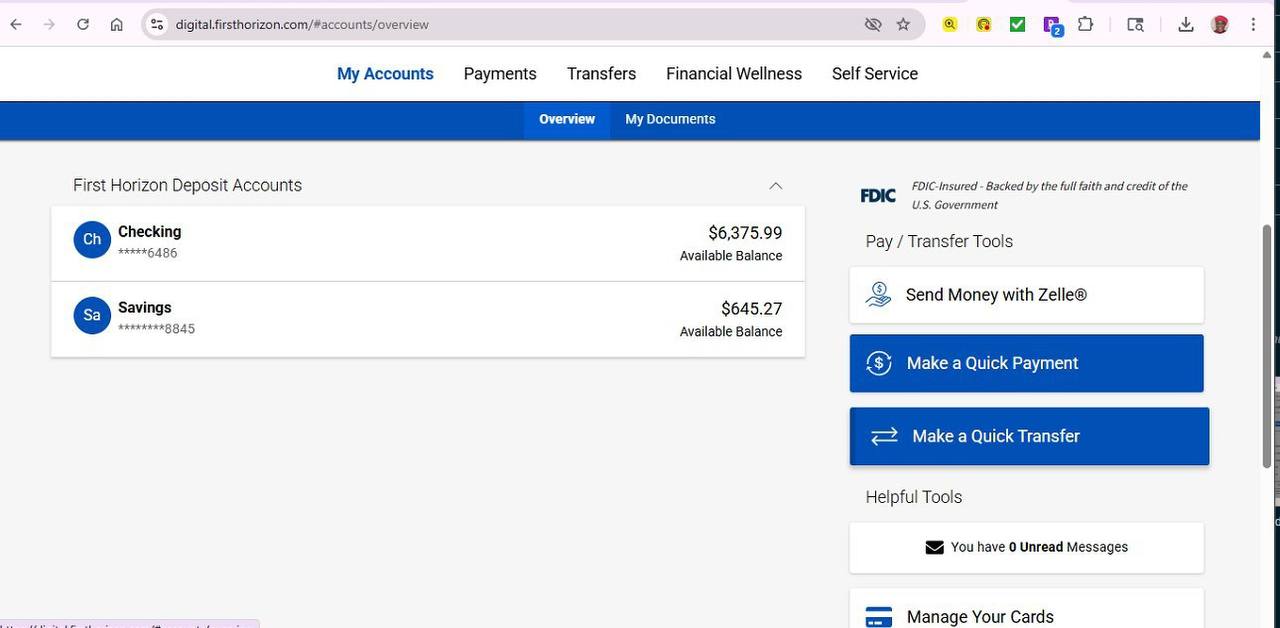Open the browser downloads list
Screen dimensions: 1280x628
click(x=1186, y=24)
